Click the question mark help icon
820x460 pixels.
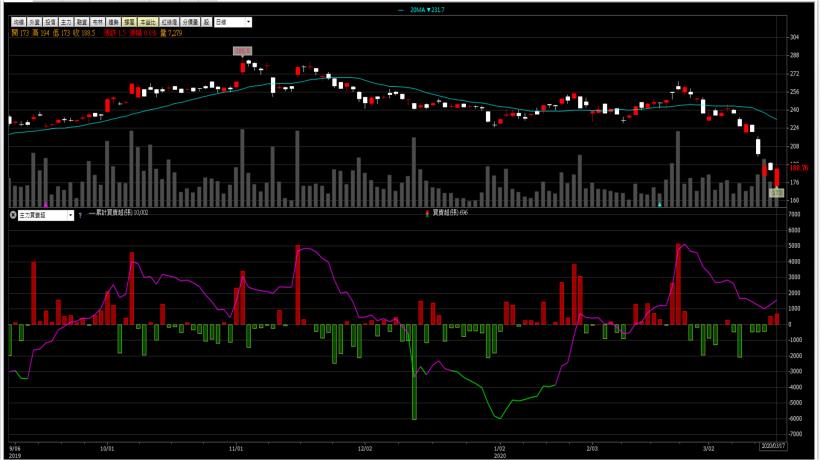tap(79, 214)
